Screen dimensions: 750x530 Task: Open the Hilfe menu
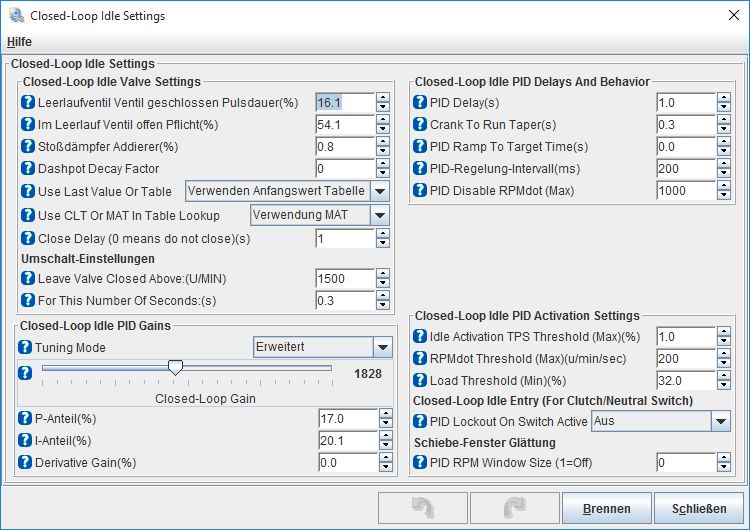coord(19,42)
